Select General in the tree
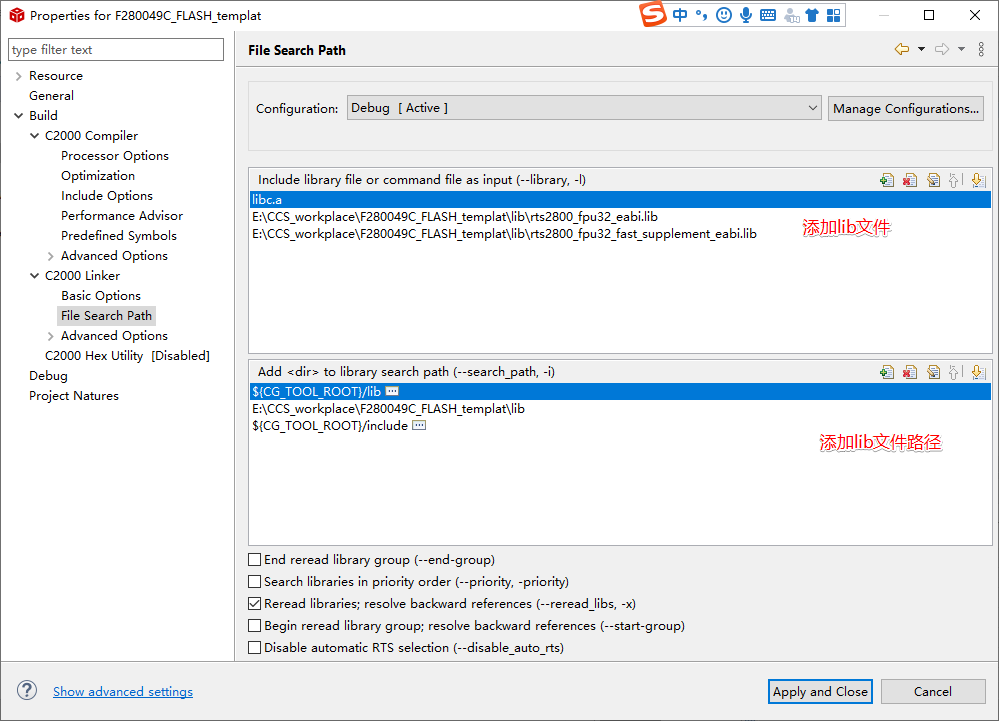 tap(52, 96)
